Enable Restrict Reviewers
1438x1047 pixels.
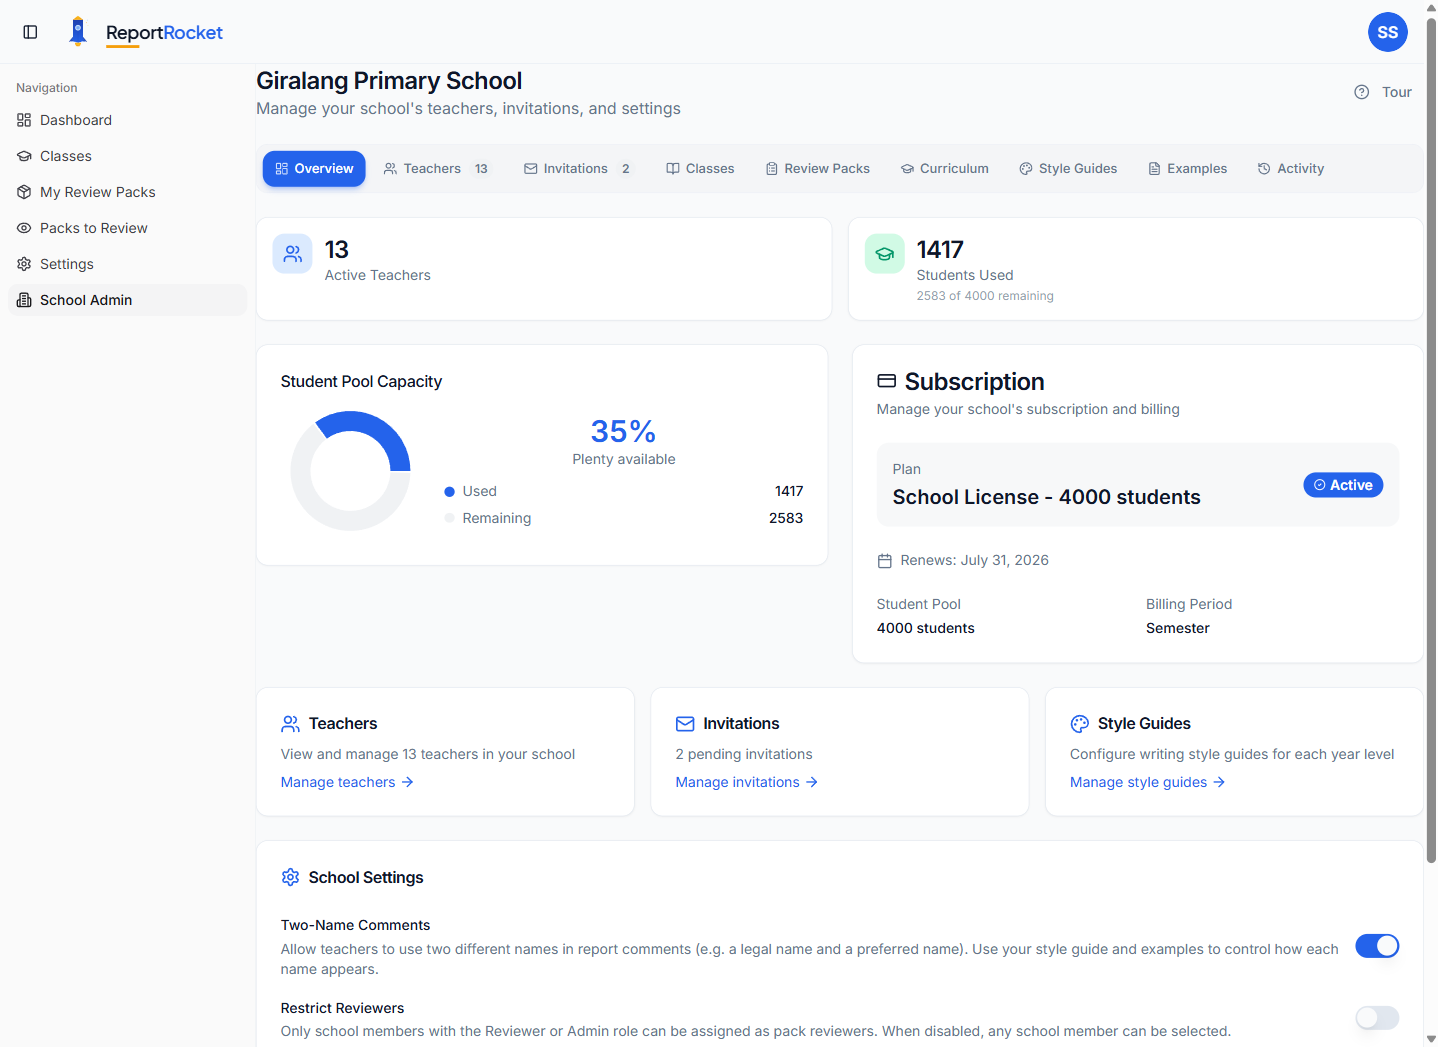(x=1377, y=1018)
